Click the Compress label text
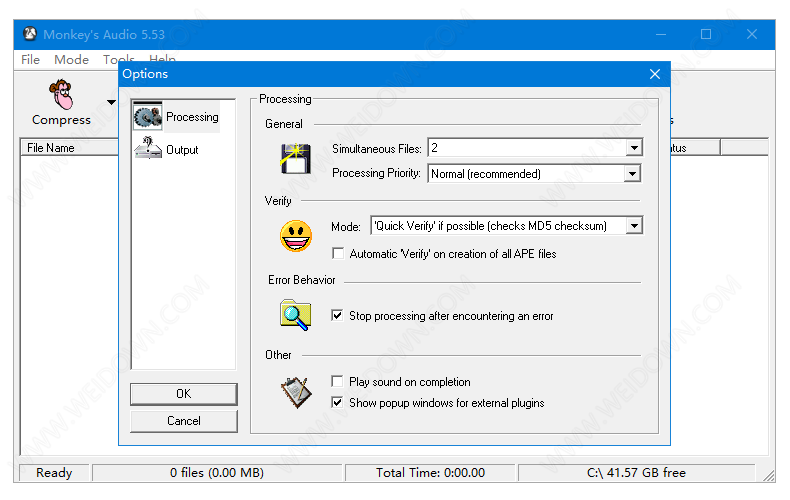Screen dimensions: 790x500 coord(61,120)
